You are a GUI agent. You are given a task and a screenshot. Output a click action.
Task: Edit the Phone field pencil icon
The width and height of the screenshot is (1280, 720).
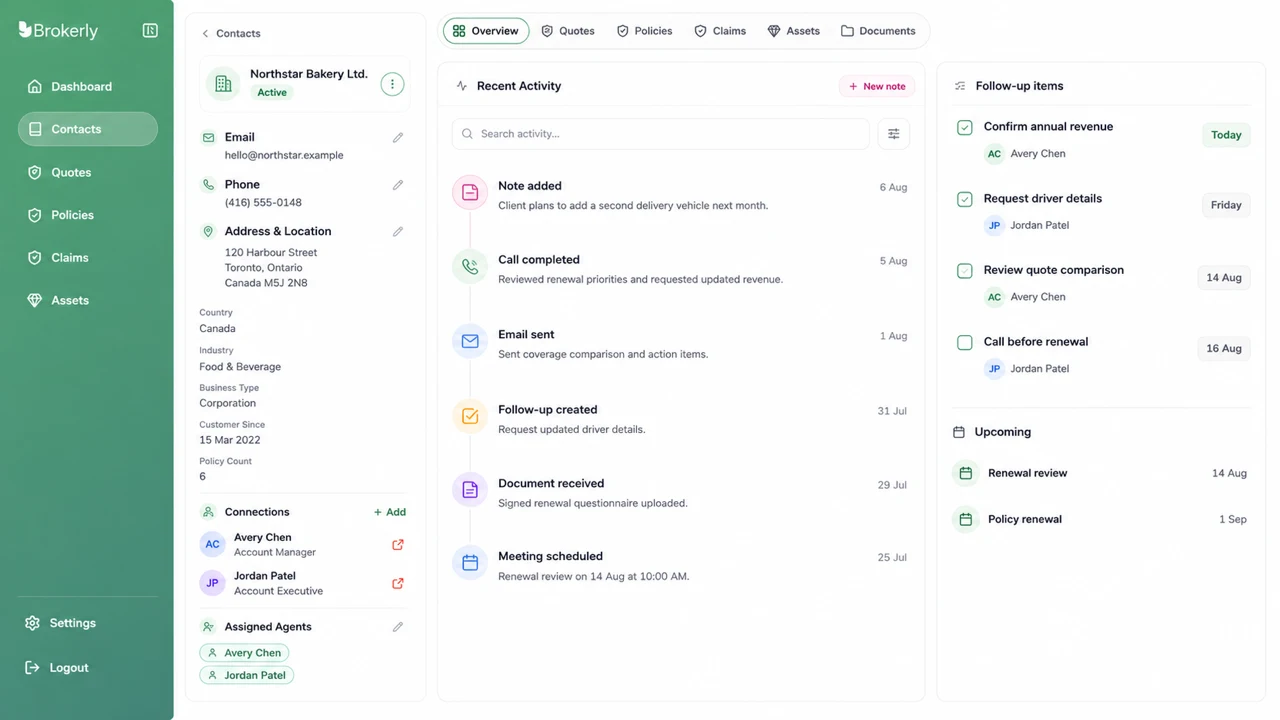pyautogui.click(x=398, y=185)
